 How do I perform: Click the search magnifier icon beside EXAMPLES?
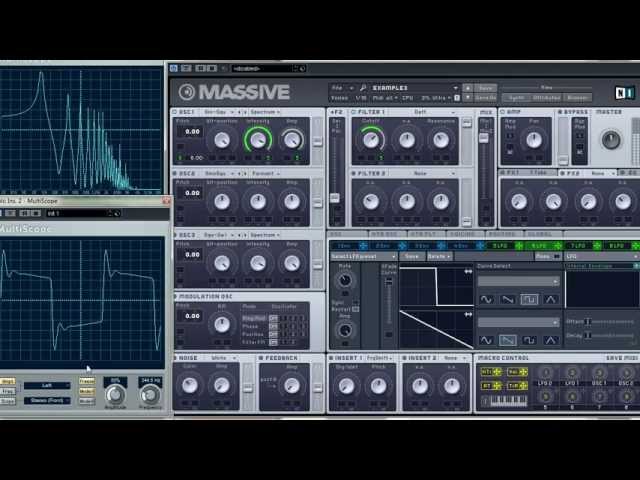(363, 88)
